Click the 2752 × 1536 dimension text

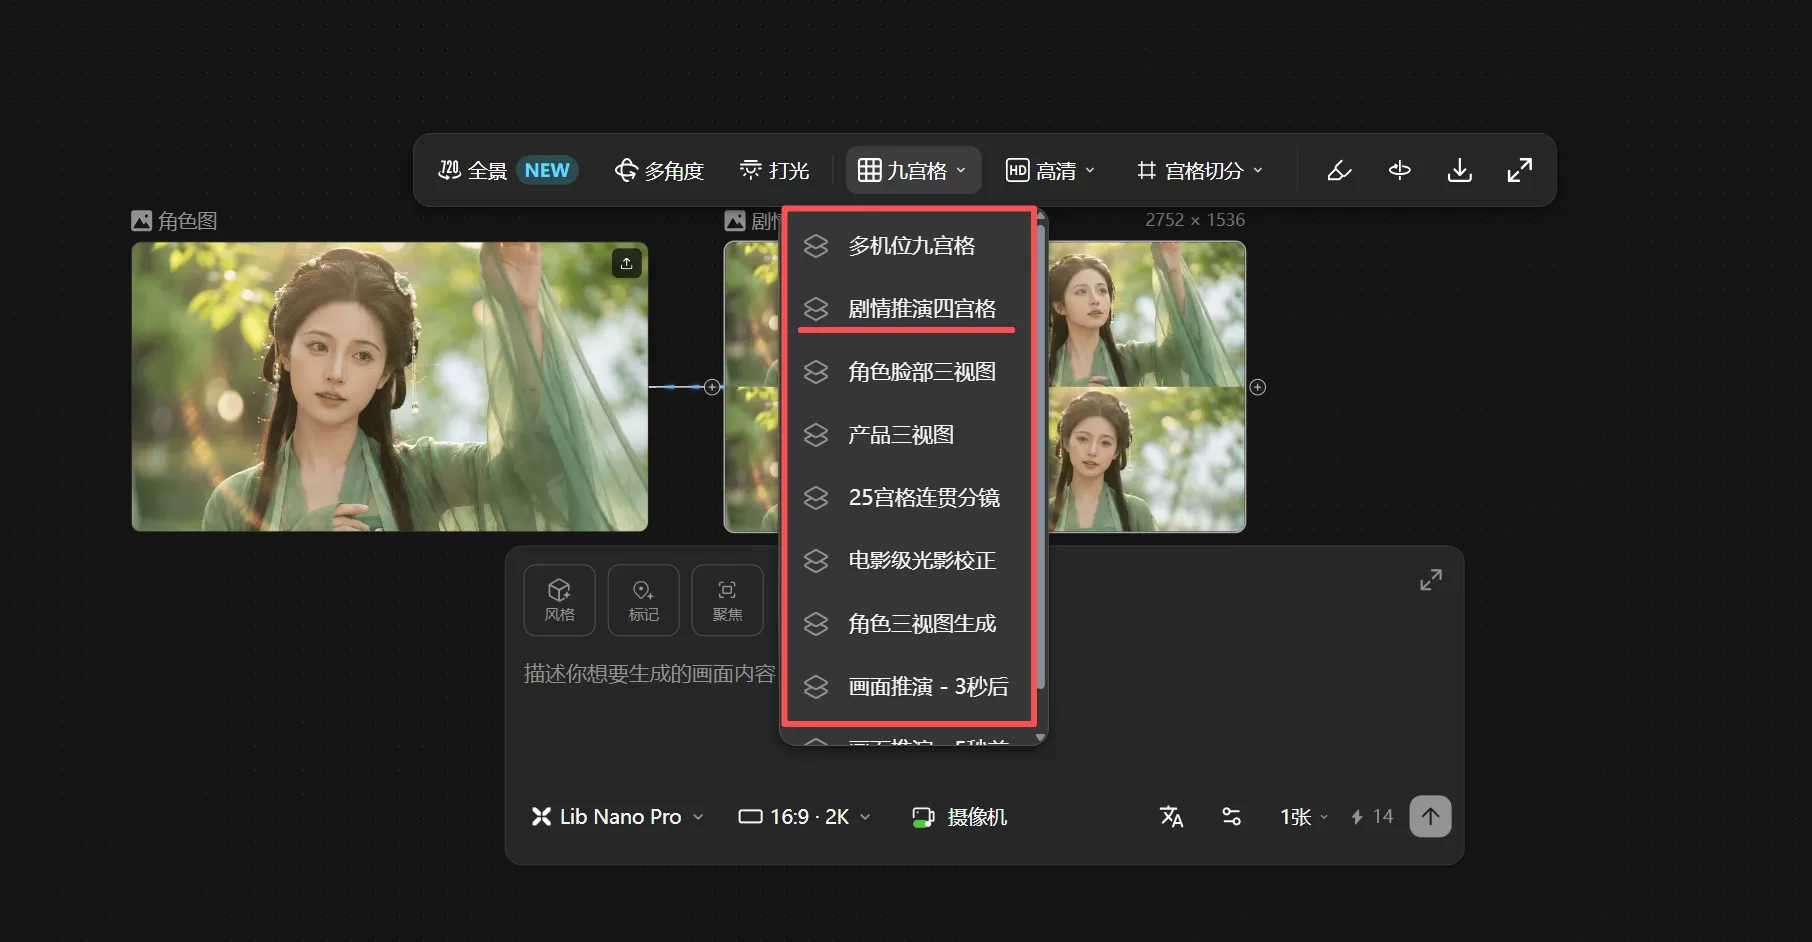pos(1195,220)
